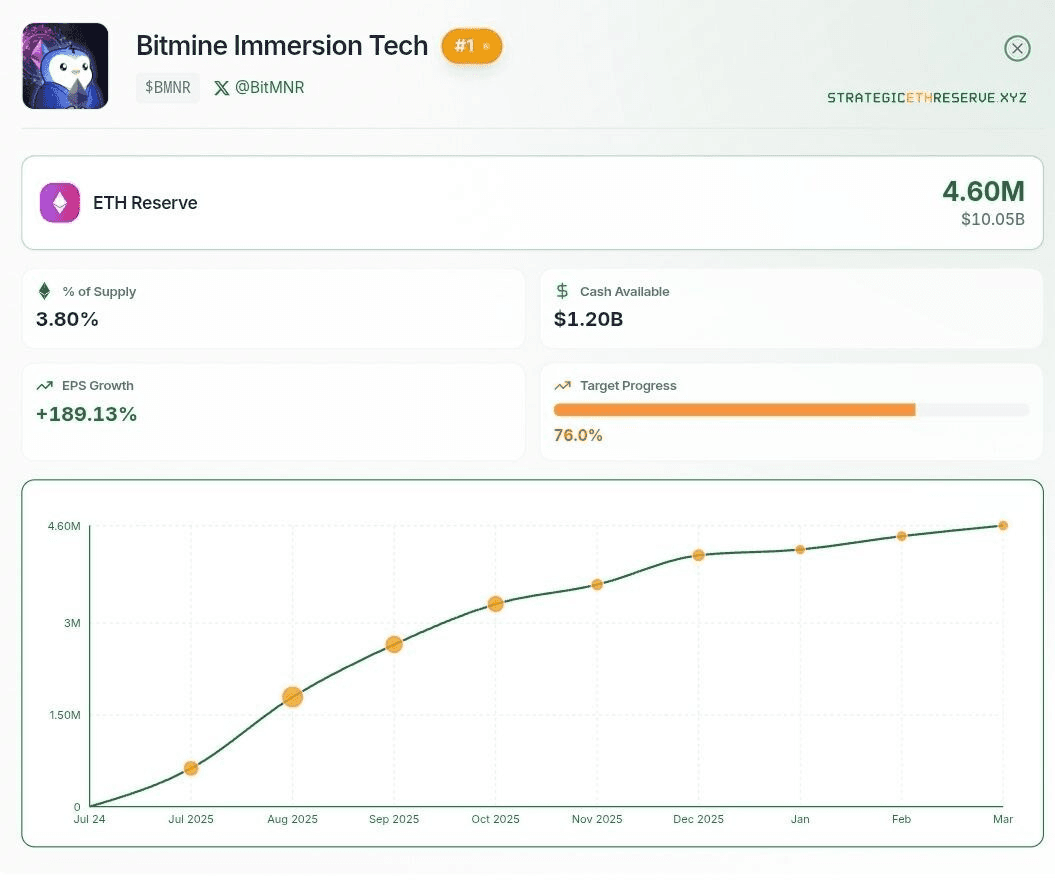
Task: Click the +189.13% growth value
Action: pyautogui.click(x=86, y=414)
